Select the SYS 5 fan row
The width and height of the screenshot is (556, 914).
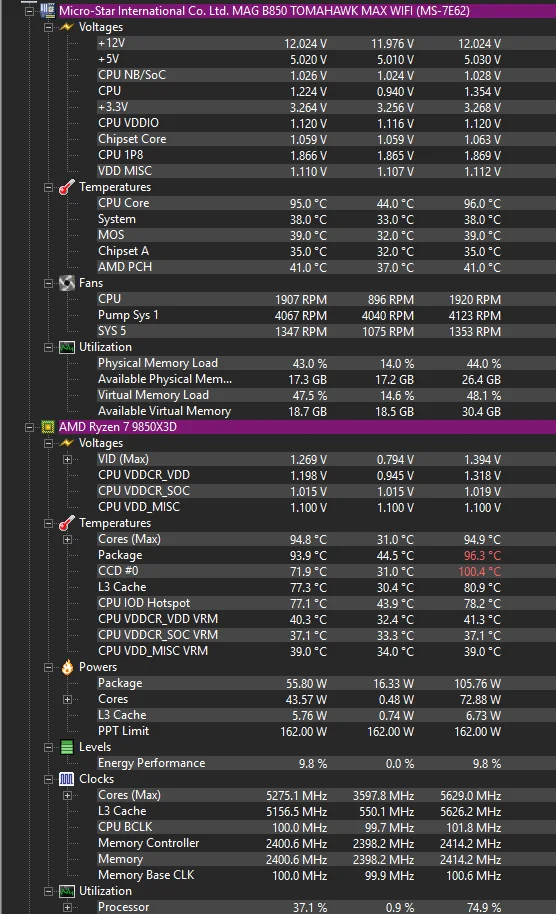tap(326, 331)
